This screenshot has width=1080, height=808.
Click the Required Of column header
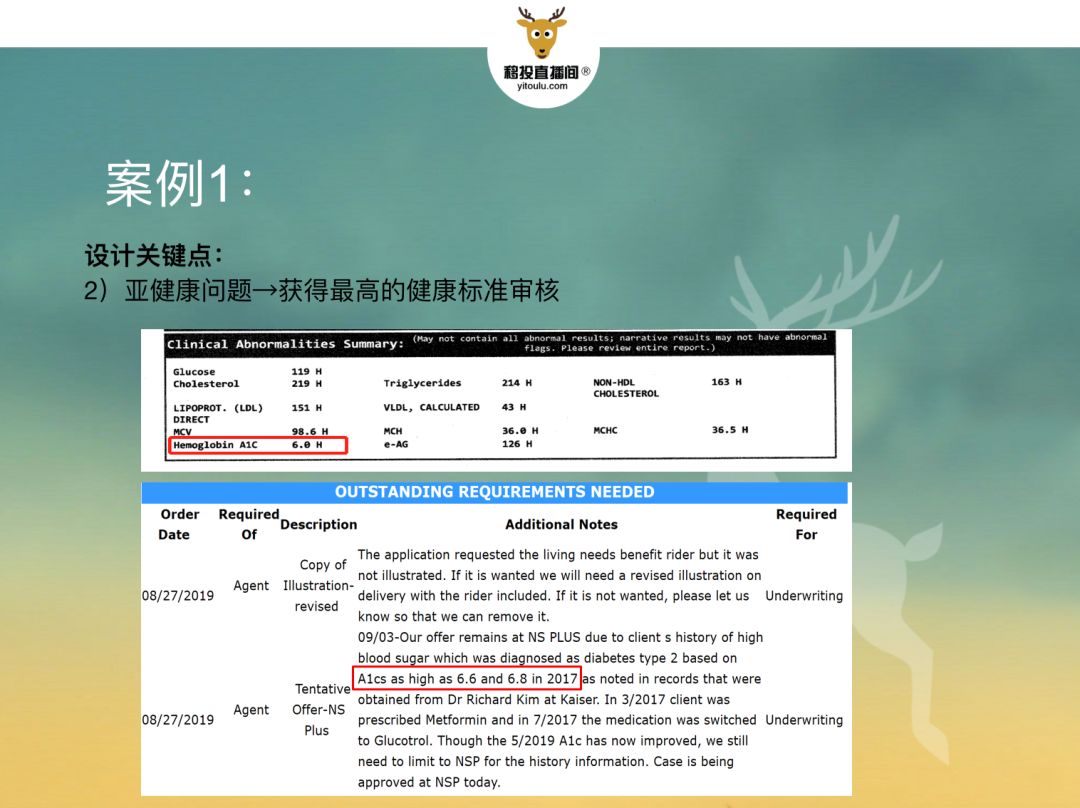click(249, 524)
